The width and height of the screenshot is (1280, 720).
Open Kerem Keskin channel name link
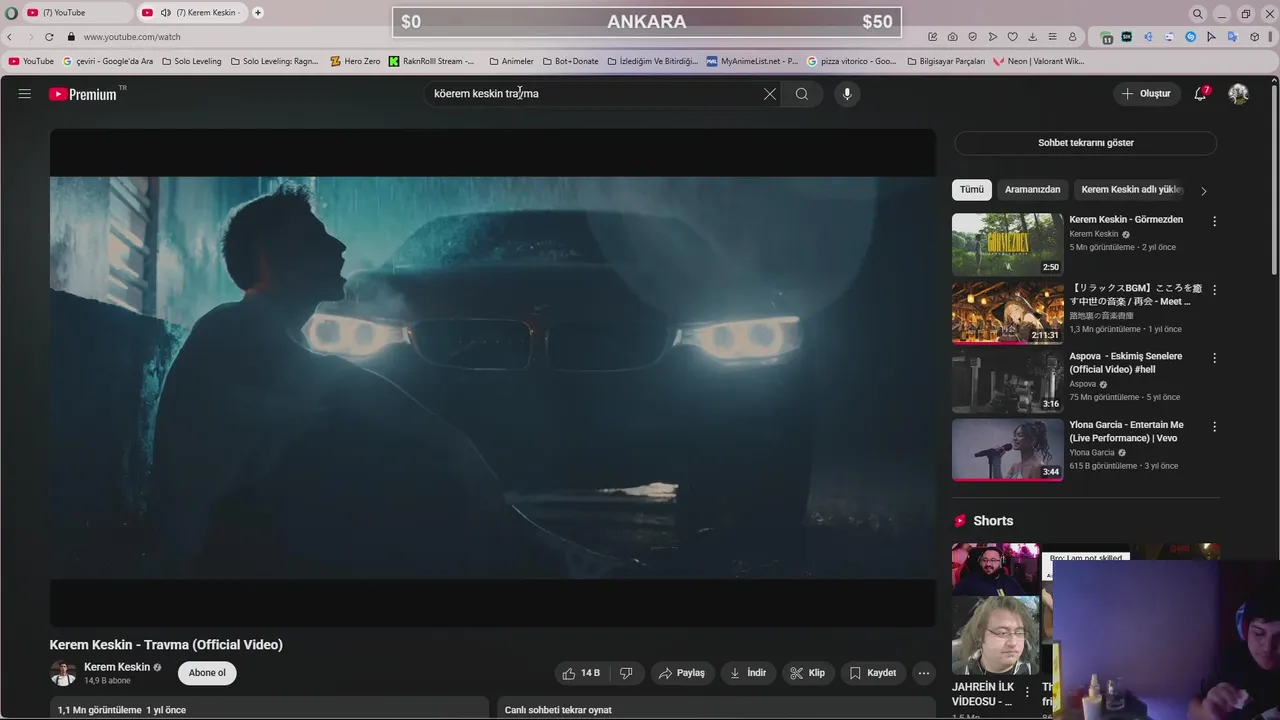pyautogui.click(x=117, y=667)
